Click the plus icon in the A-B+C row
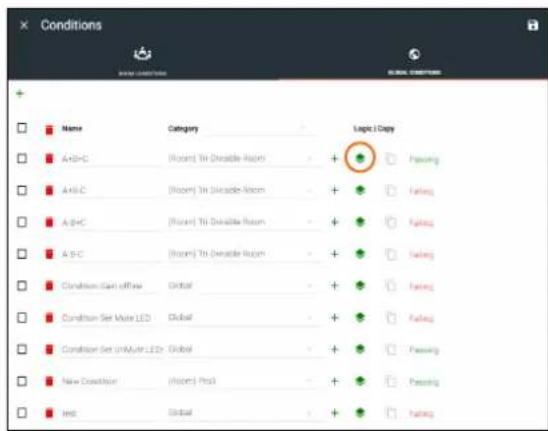 [334, 222]
